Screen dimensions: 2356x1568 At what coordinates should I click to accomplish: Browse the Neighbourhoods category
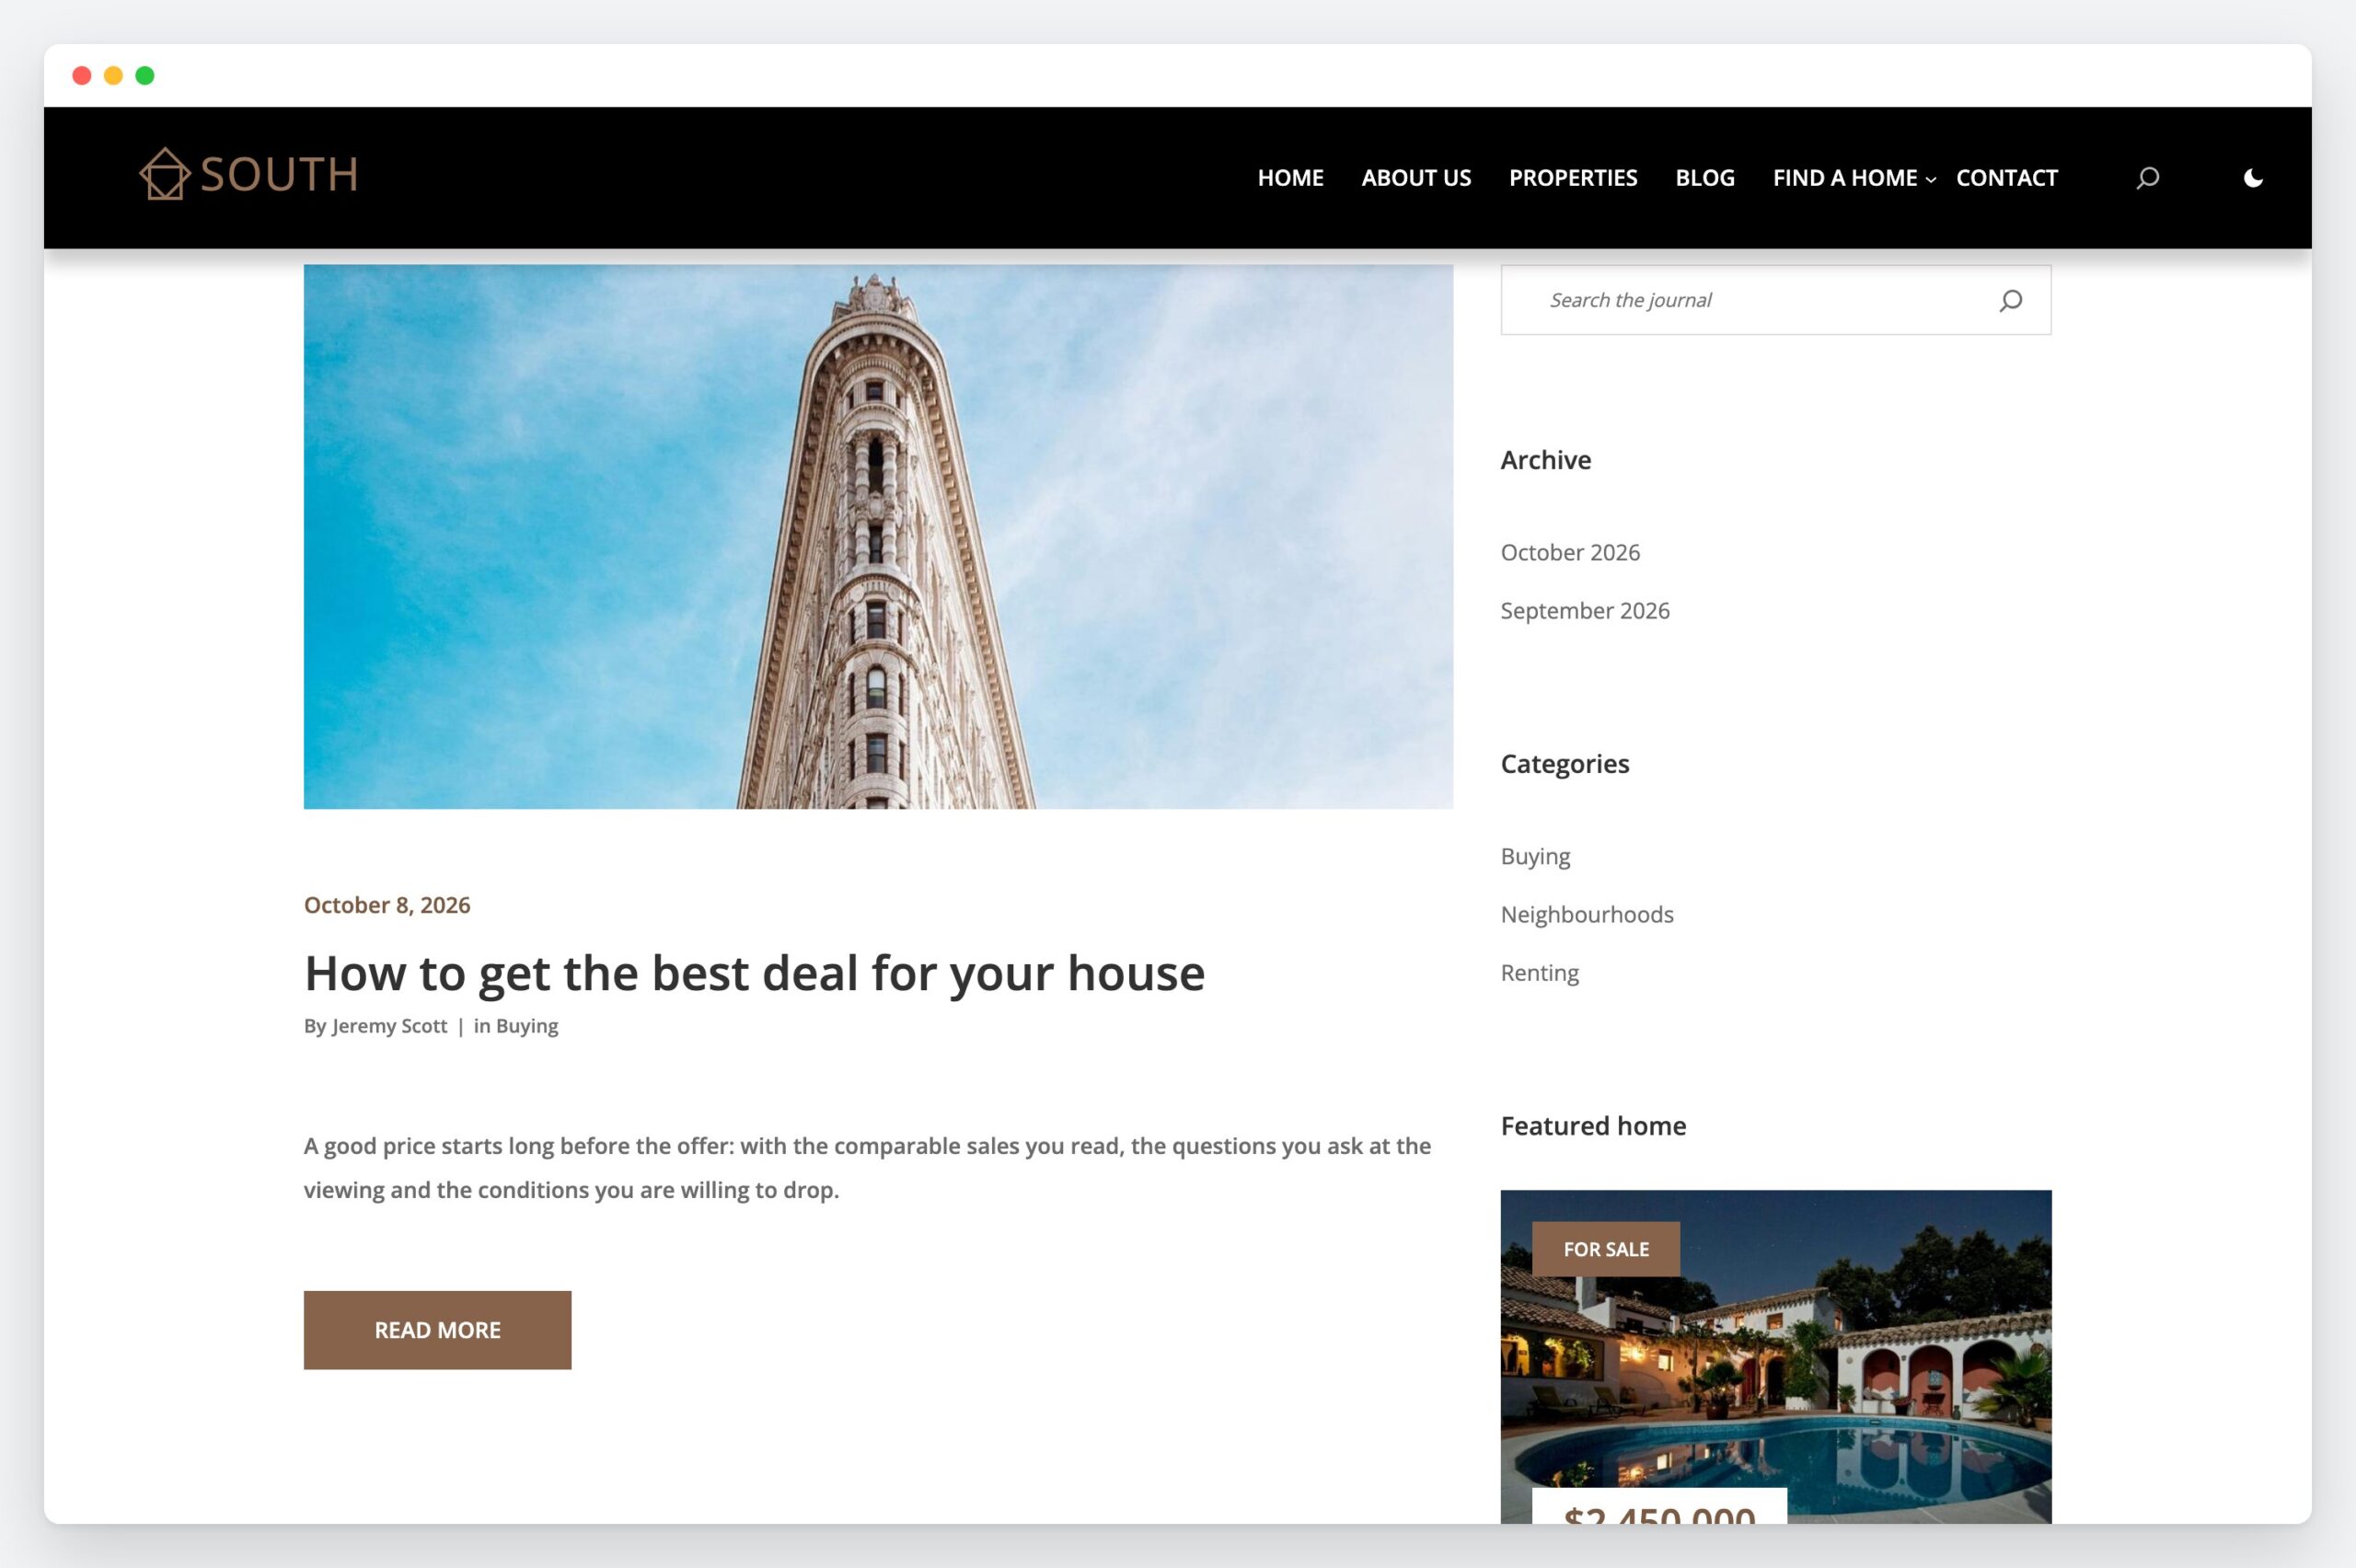click(x=1587, y=914)
